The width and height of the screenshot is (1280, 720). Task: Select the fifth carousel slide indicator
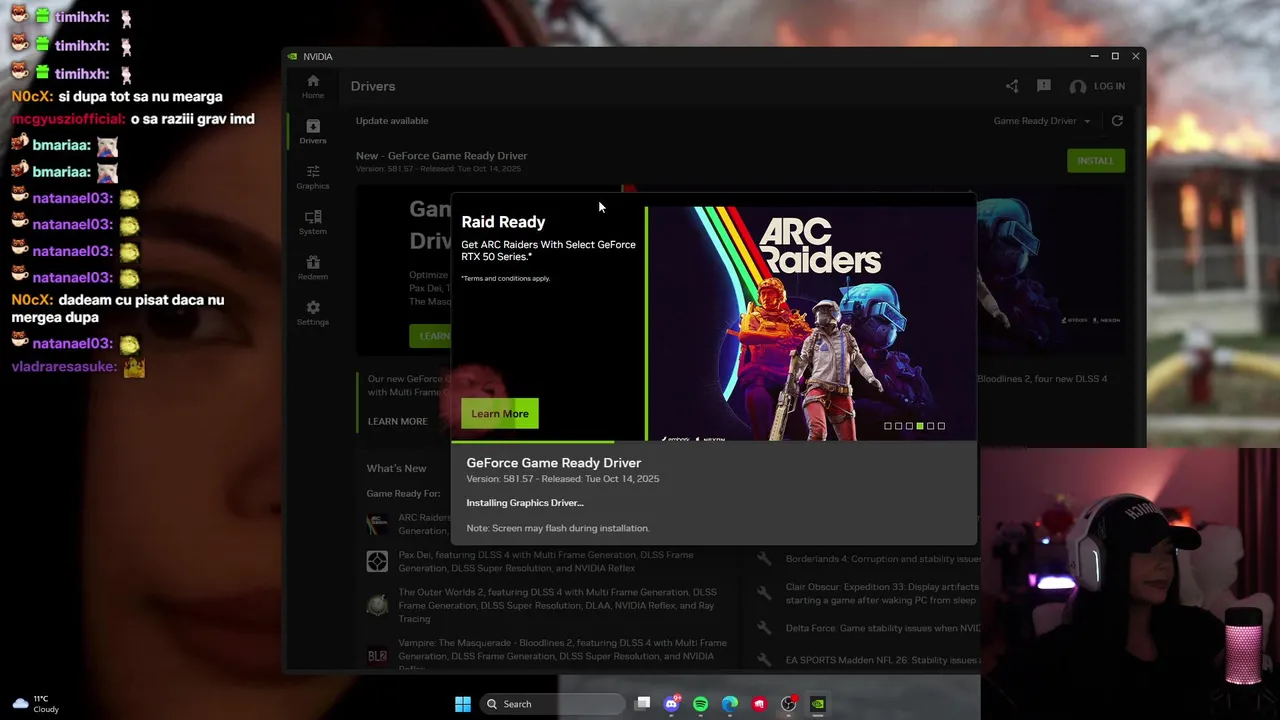pyautogui.click(x=930, y=426)
